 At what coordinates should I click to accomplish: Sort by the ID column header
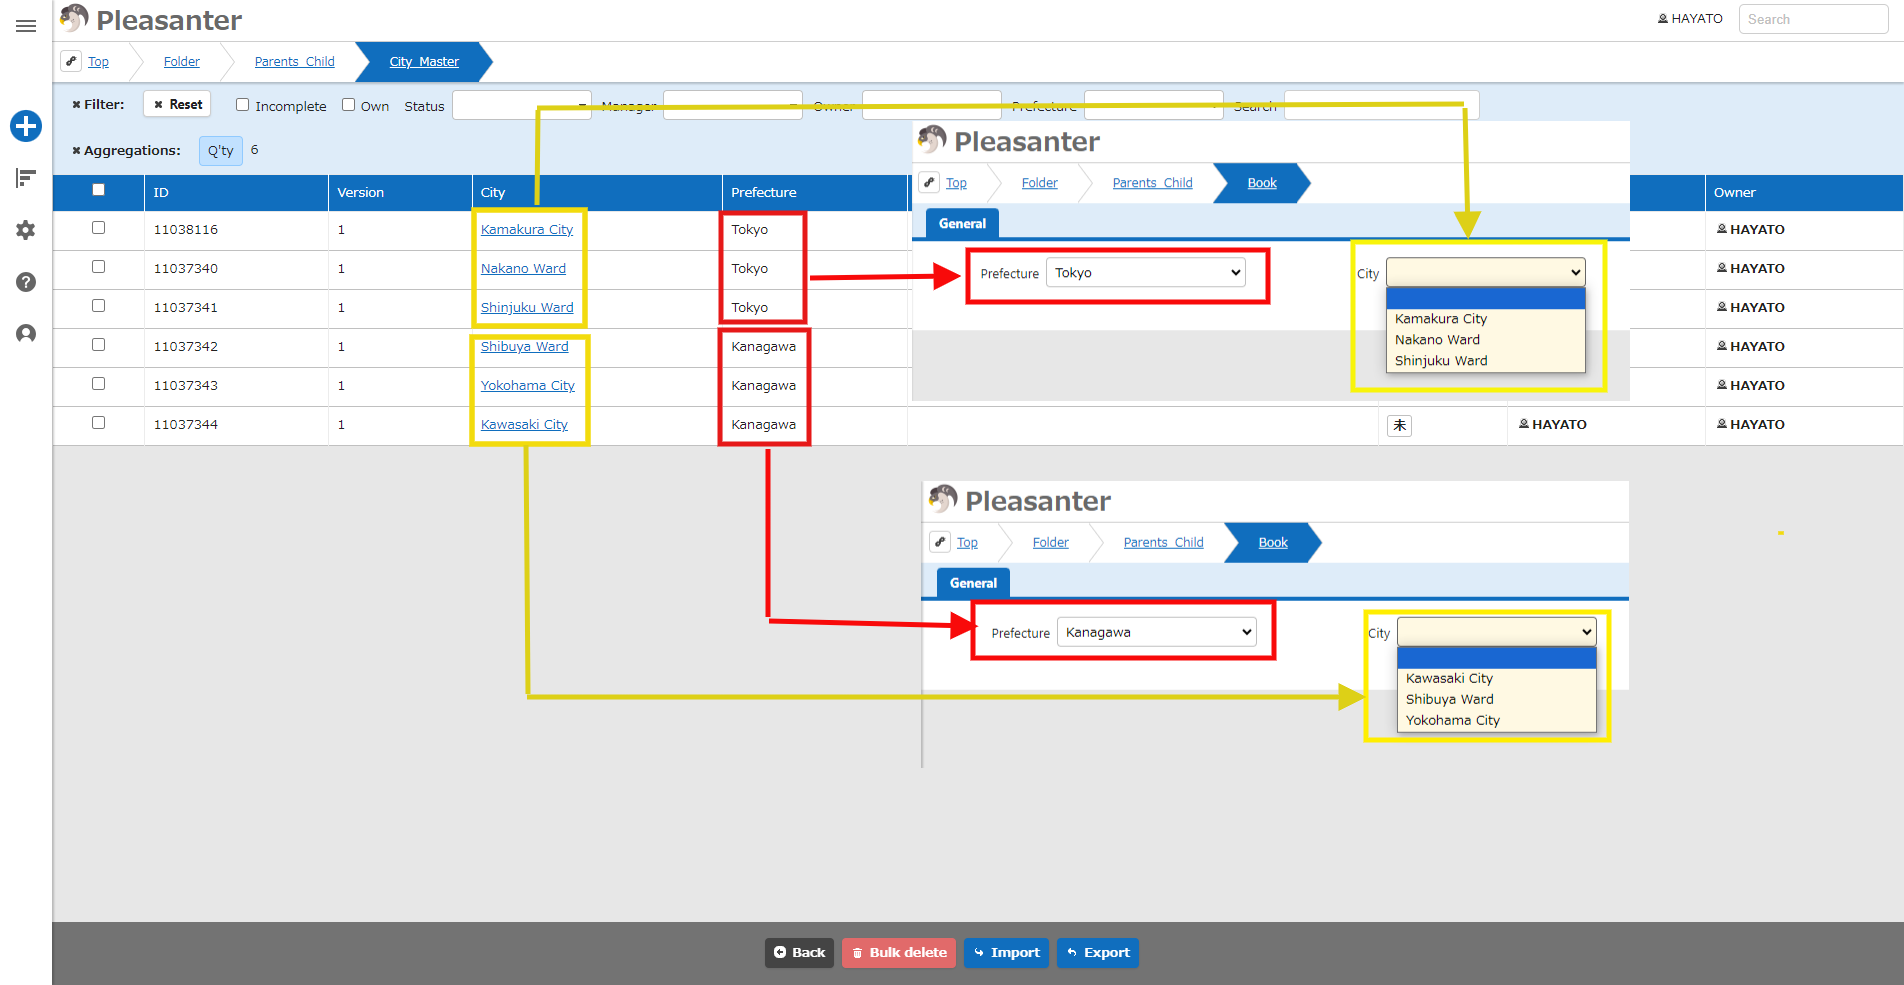point(236,193)
